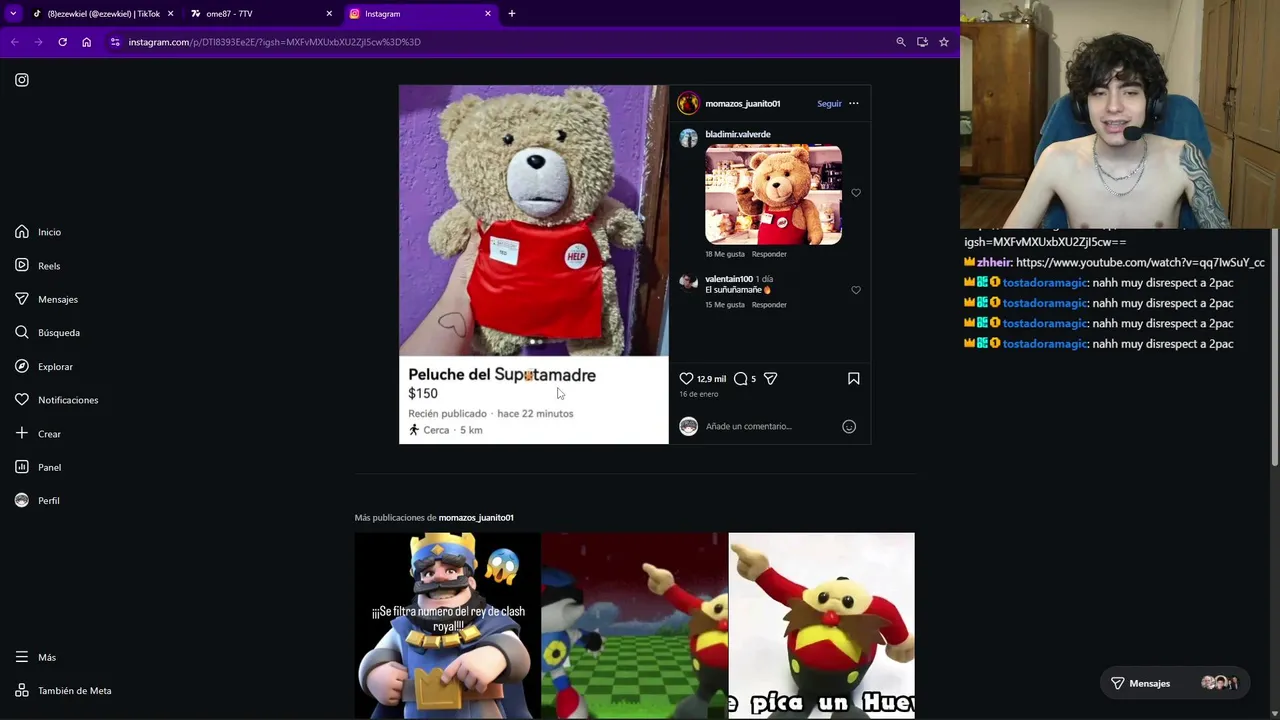Like bladimir.valverde's comment
The image size is (1280, 720).
click(856, 193)
